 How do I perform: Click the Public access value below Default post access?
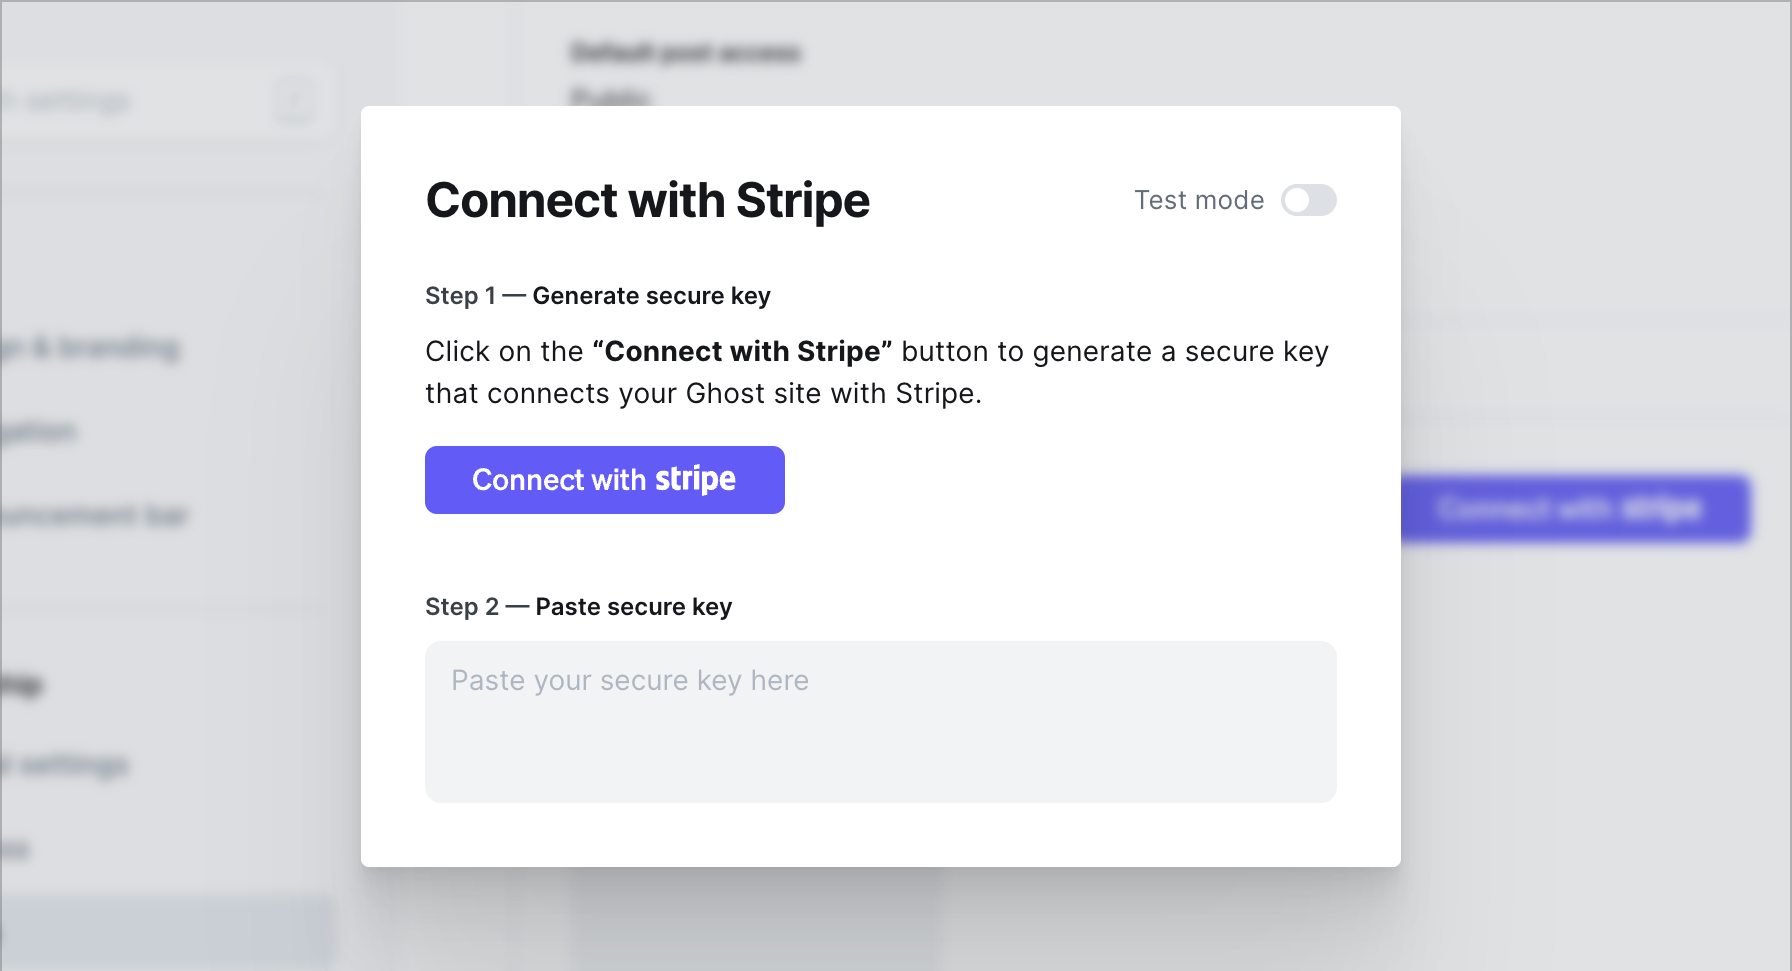pyautogui.click(x=610, y=97)
